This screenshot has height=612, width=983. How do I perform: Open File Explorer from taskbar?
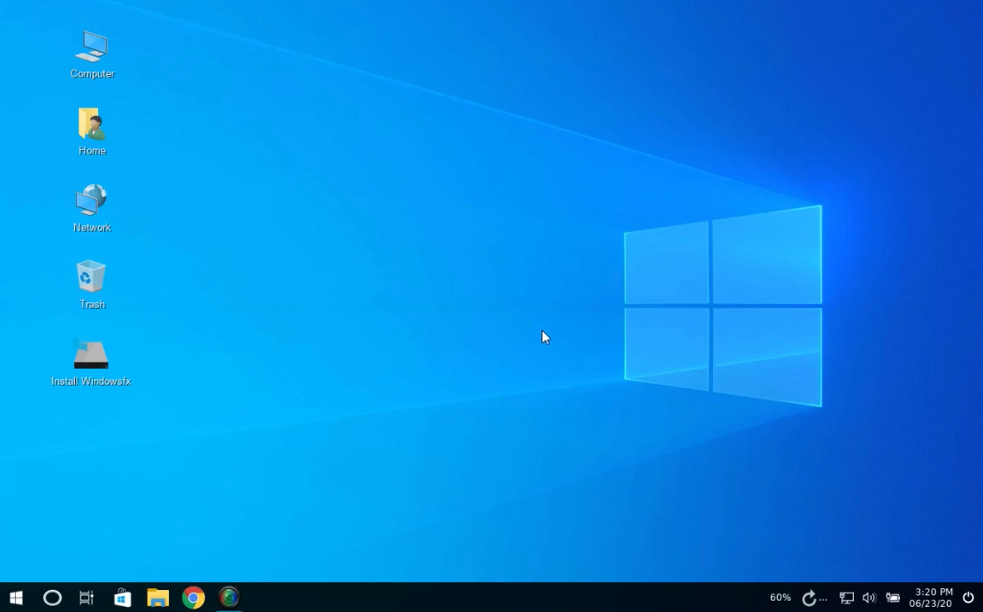click(158, 598)
